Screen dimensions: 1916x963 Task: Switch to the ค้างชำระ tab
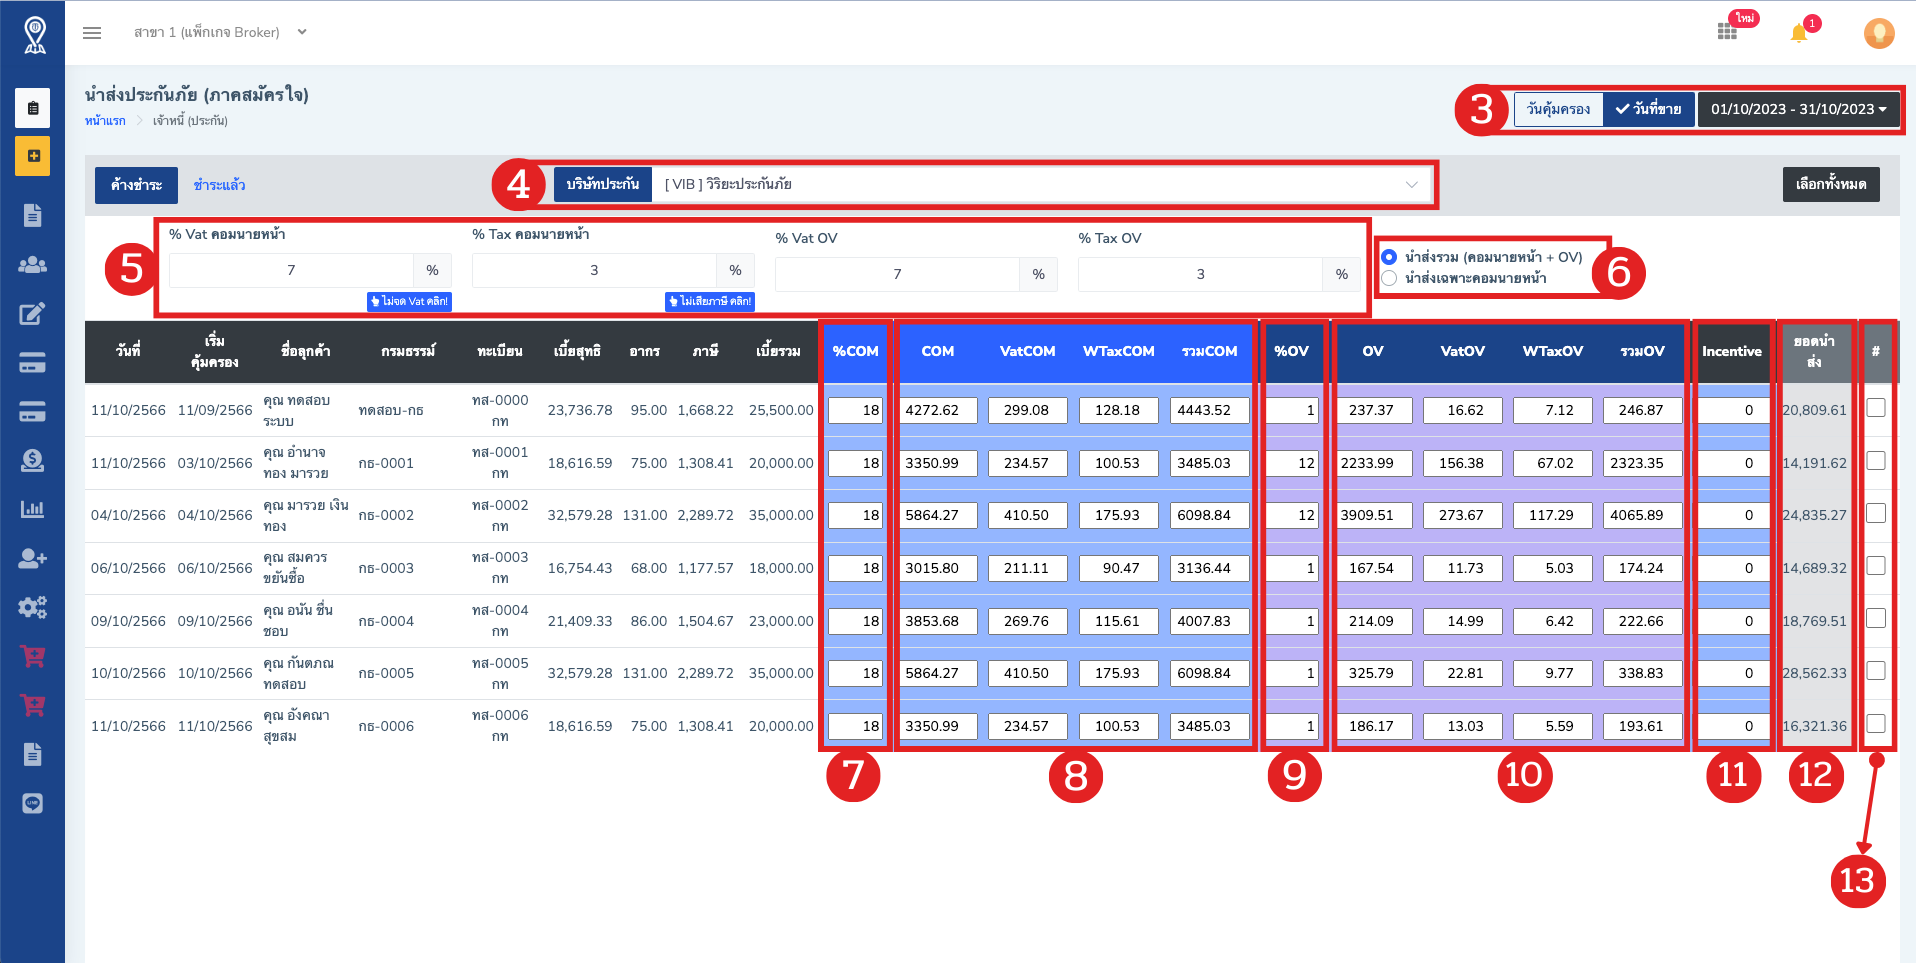click(x=136, y=185)
